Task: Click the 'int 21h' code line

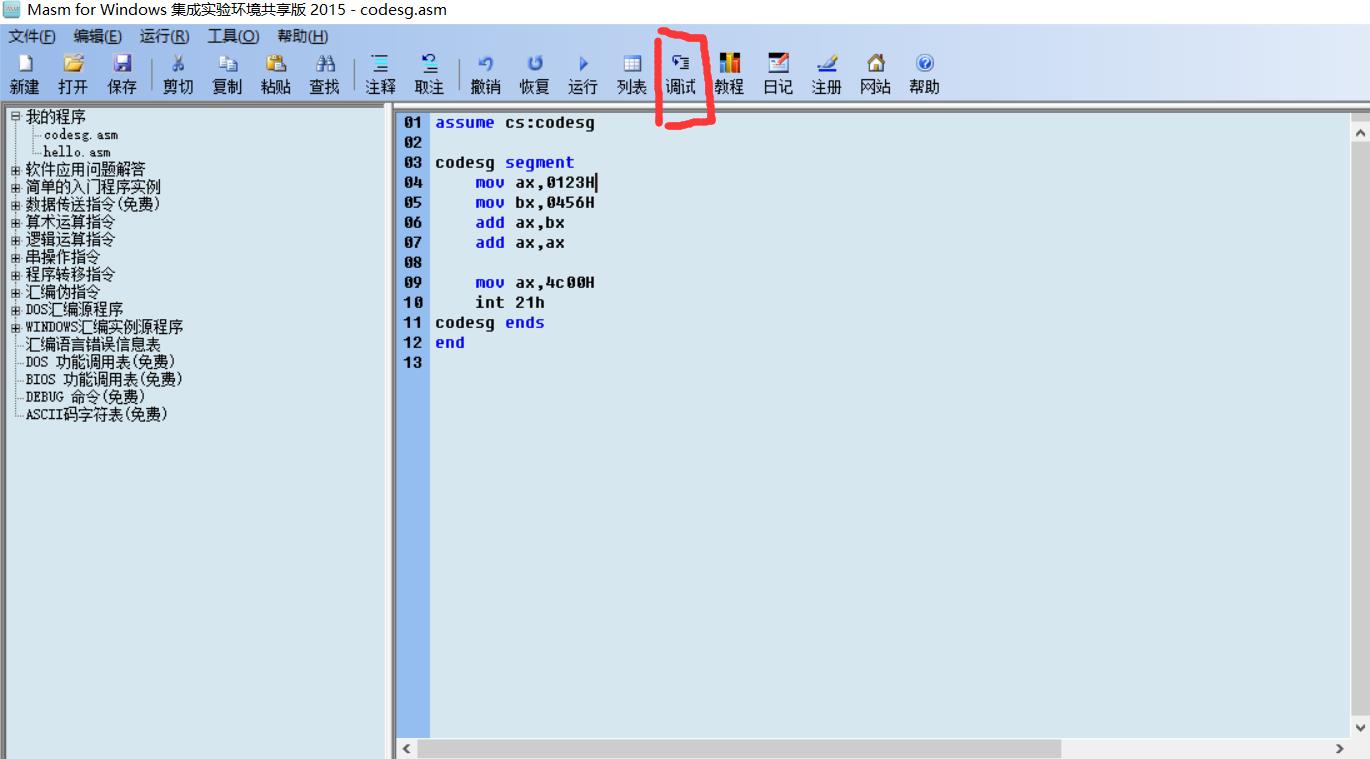Action: tap(510, 303)
